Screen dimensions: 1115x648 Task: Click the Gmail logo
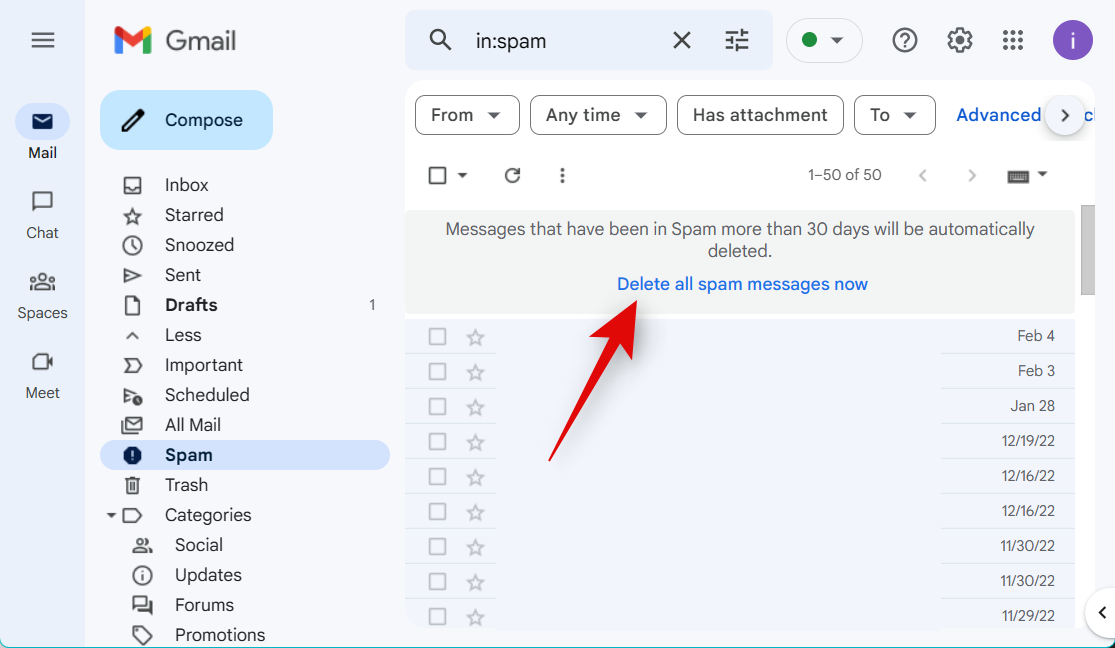coord(175,41)
